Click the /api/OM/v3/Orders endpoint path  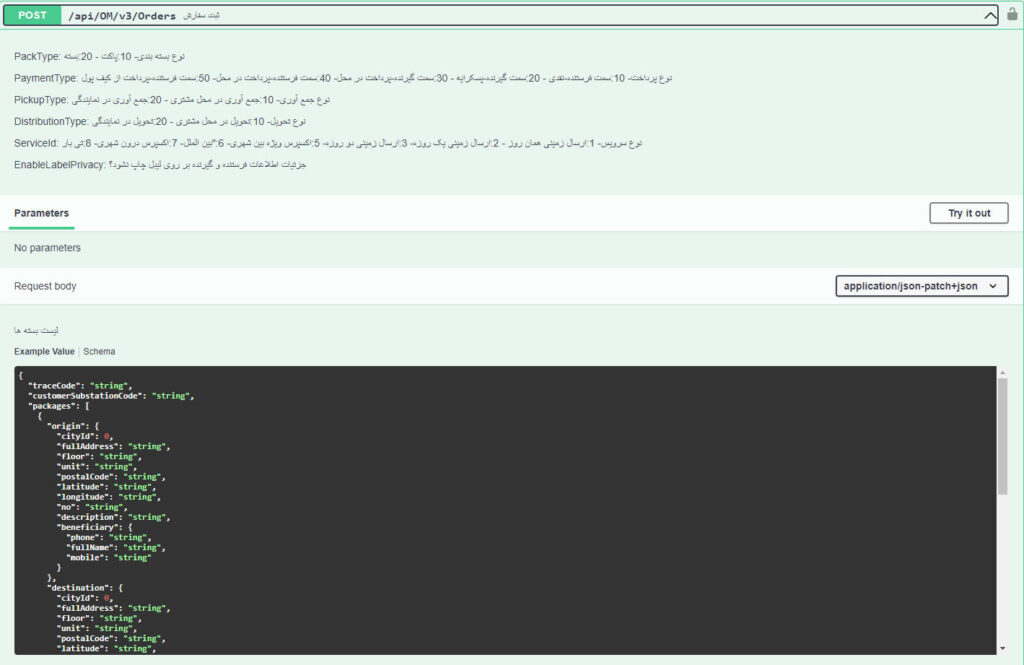(120, 16)
